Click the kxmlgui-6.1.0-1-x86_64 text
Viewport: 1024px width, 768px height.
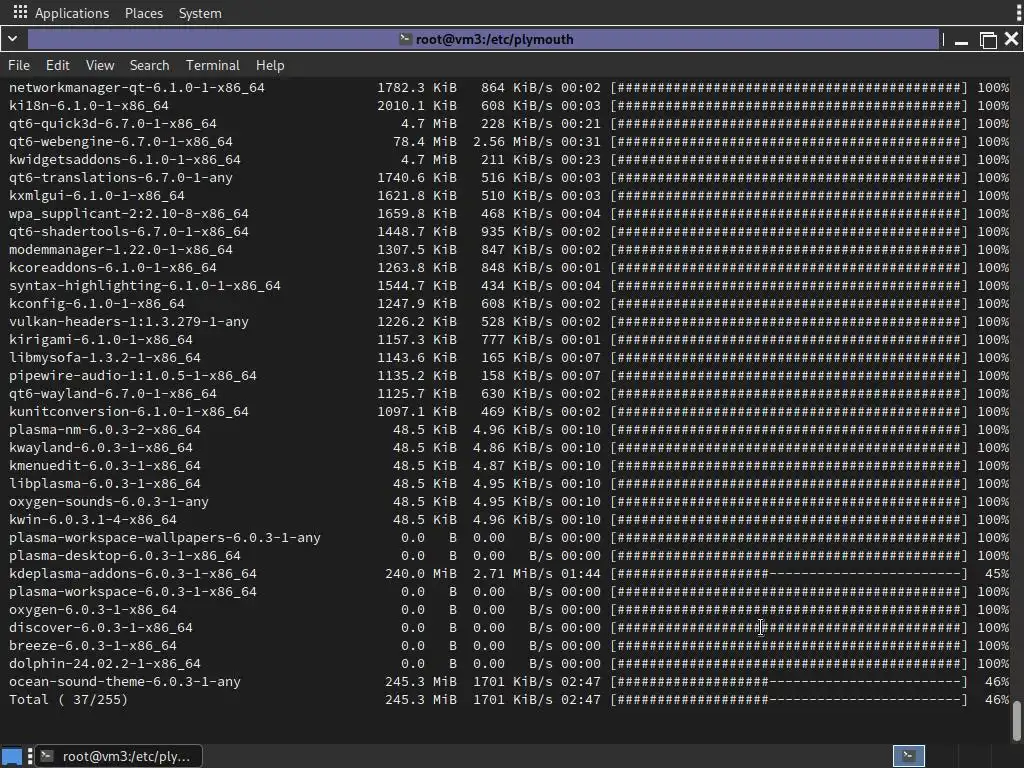click(x=97, y=196)
